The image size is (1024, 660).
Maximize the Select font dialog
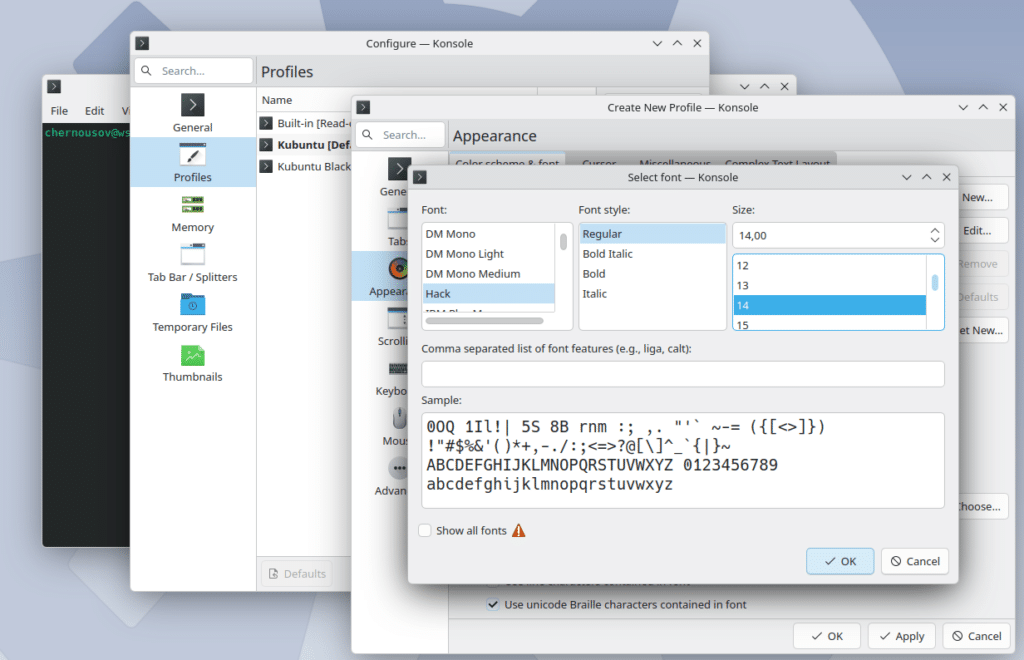(927, 177)
